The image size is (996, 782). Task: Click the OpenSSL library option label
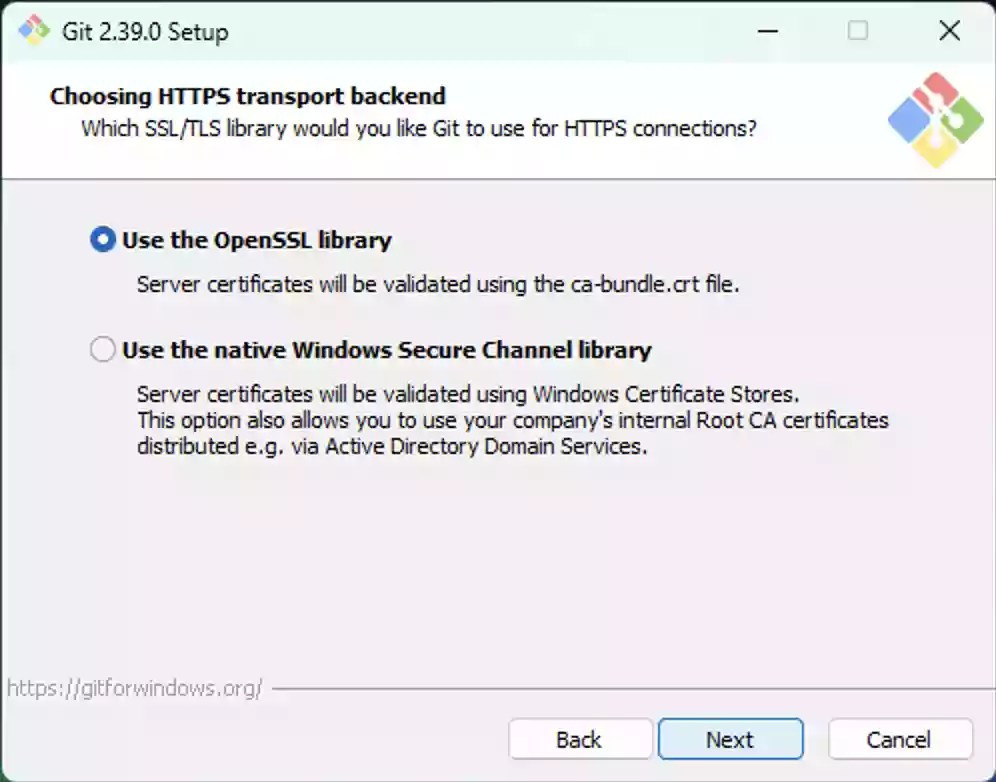(255, 239)
